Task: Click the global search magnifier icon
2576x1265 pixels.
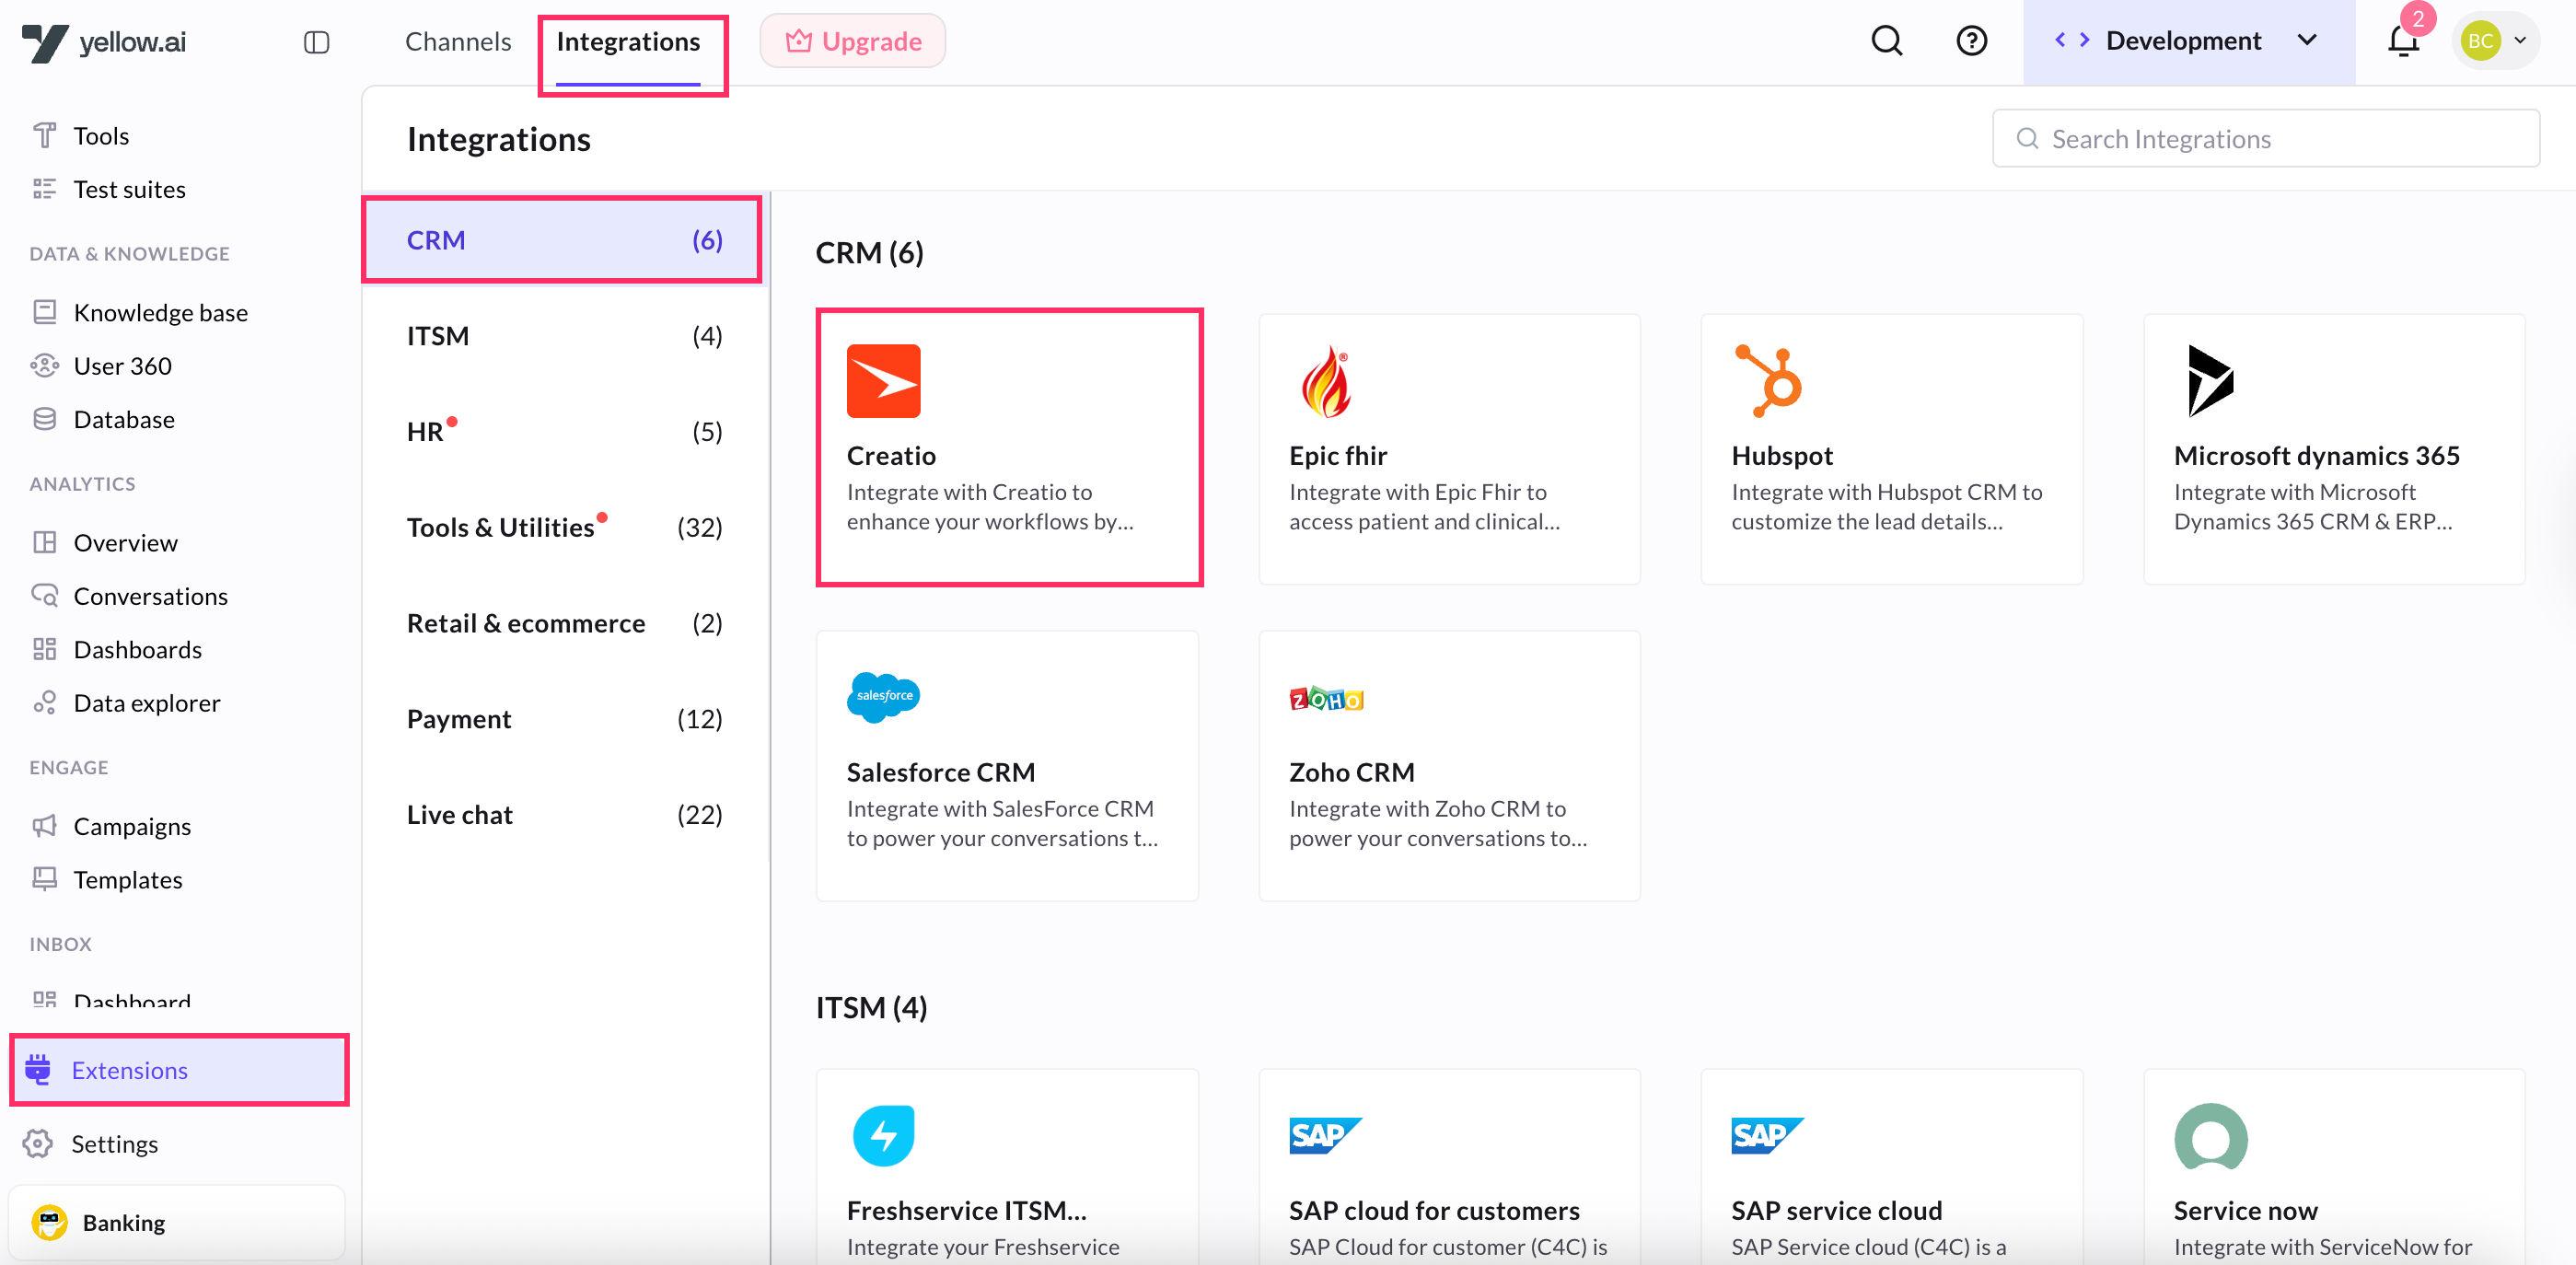Action: [1886, 41]
